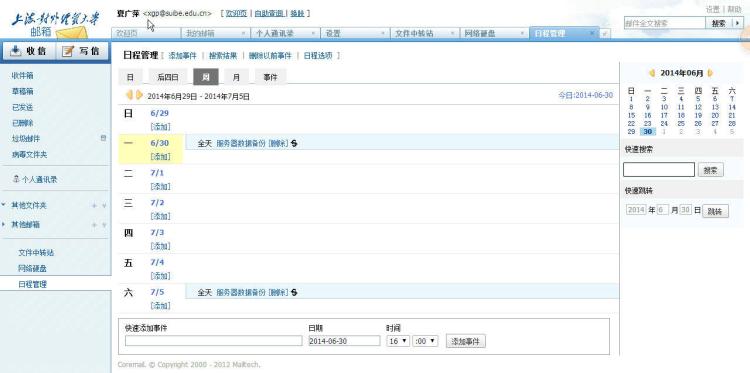Click the 删除以前事件 link

pyautogui.click(x=270, y=56)
